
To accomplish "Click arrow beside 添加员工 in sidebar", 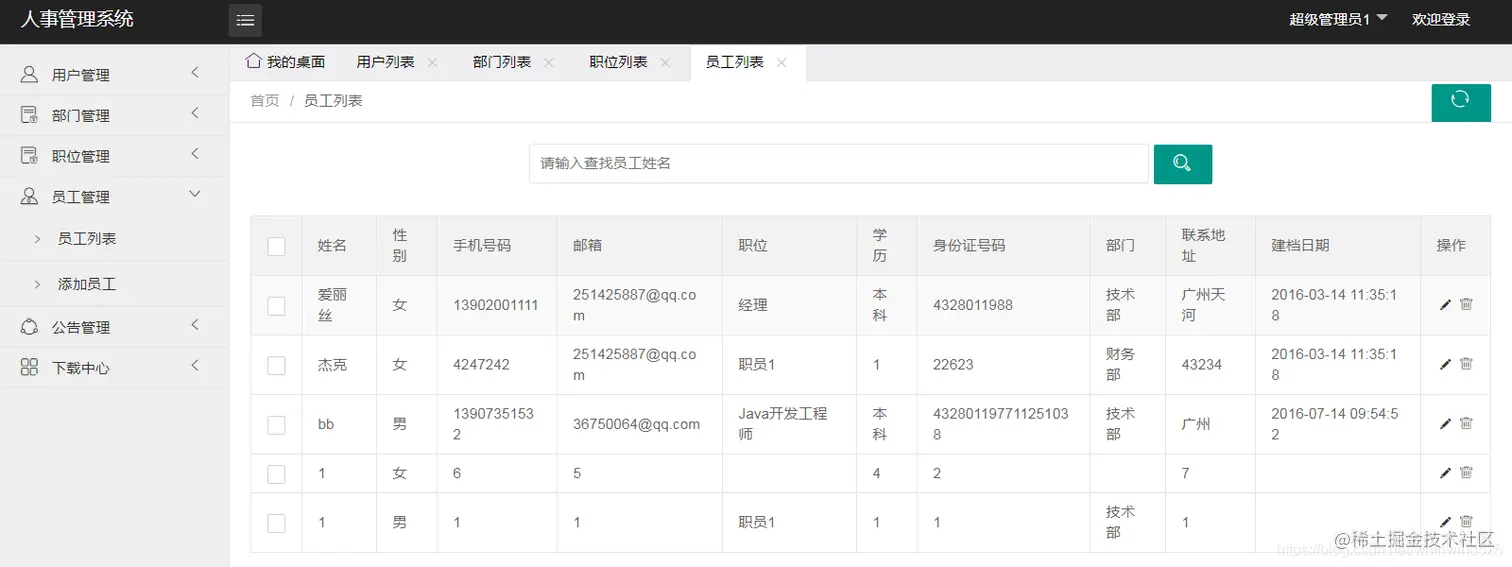I will pos(37,284).
